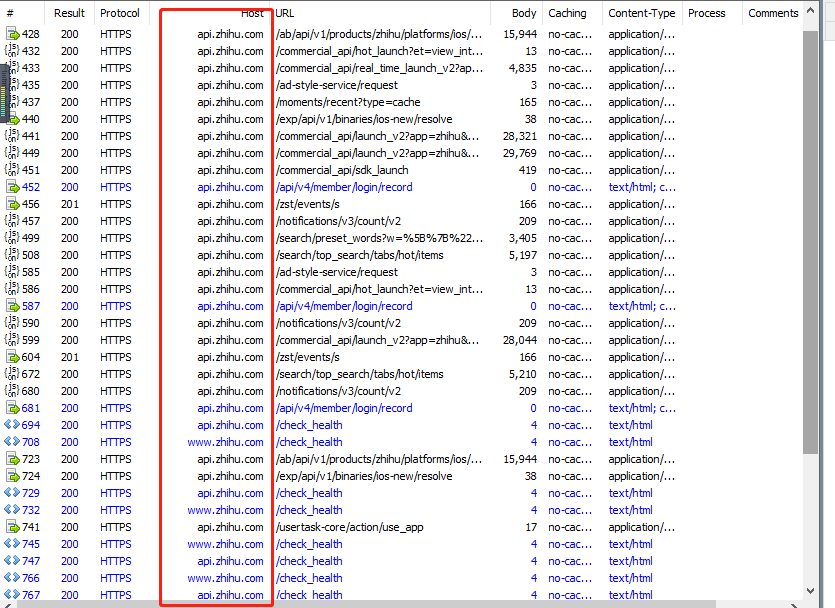Select session 508 top_search hot items URL

tap(359, 255)
